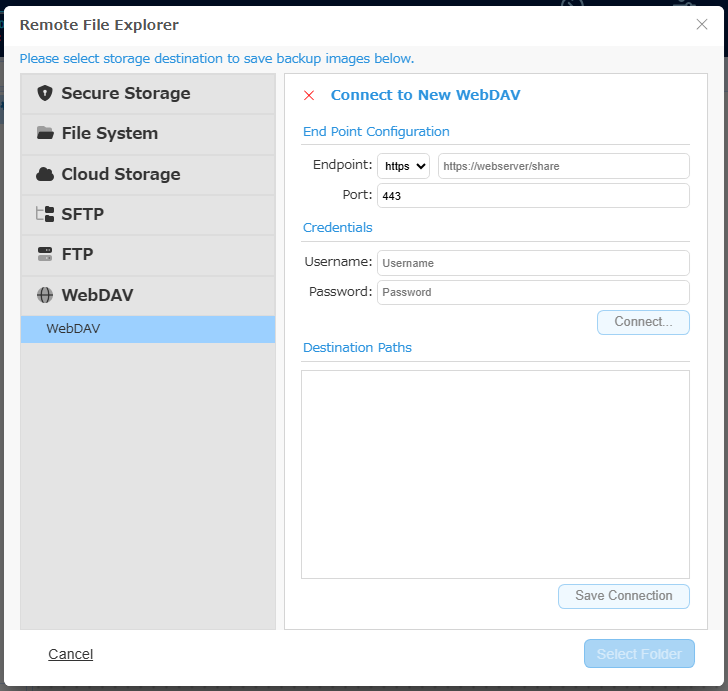The height and width of the screenshot is (691, 728).
Task: Close the Remote File Explorer dialog
Action: pyautogui.click(x=702, y=24)
